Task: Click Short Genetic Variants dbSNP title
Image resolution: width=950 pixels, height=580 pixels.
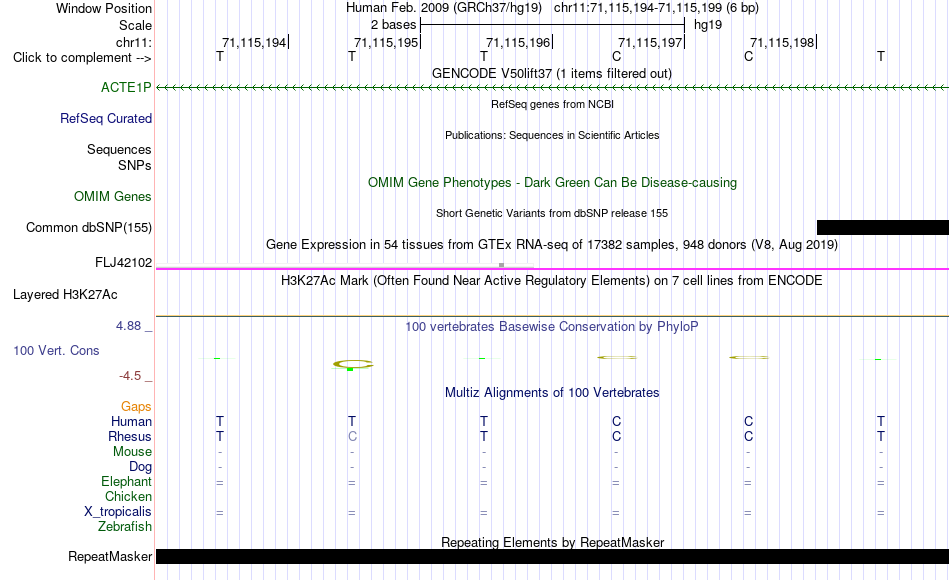Action: (x=552, y=213)
